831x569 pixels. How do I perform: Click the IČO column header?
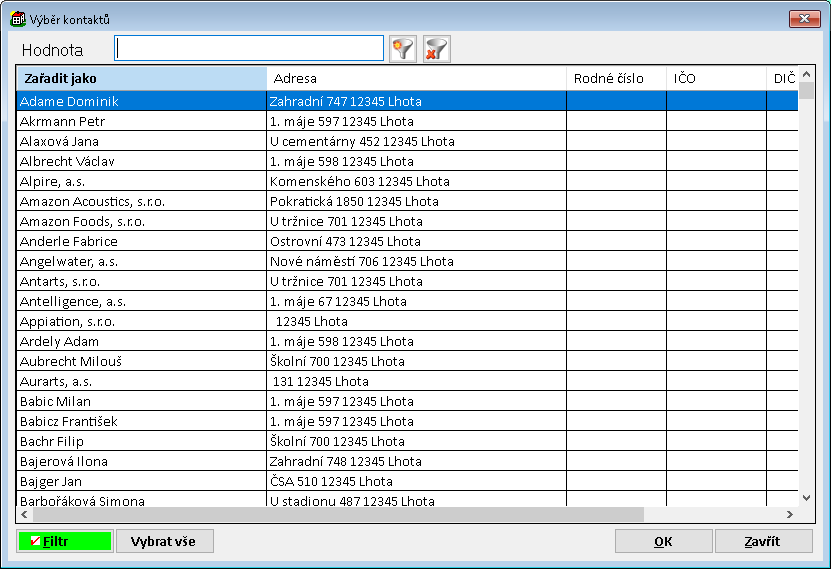pos(716,78)
